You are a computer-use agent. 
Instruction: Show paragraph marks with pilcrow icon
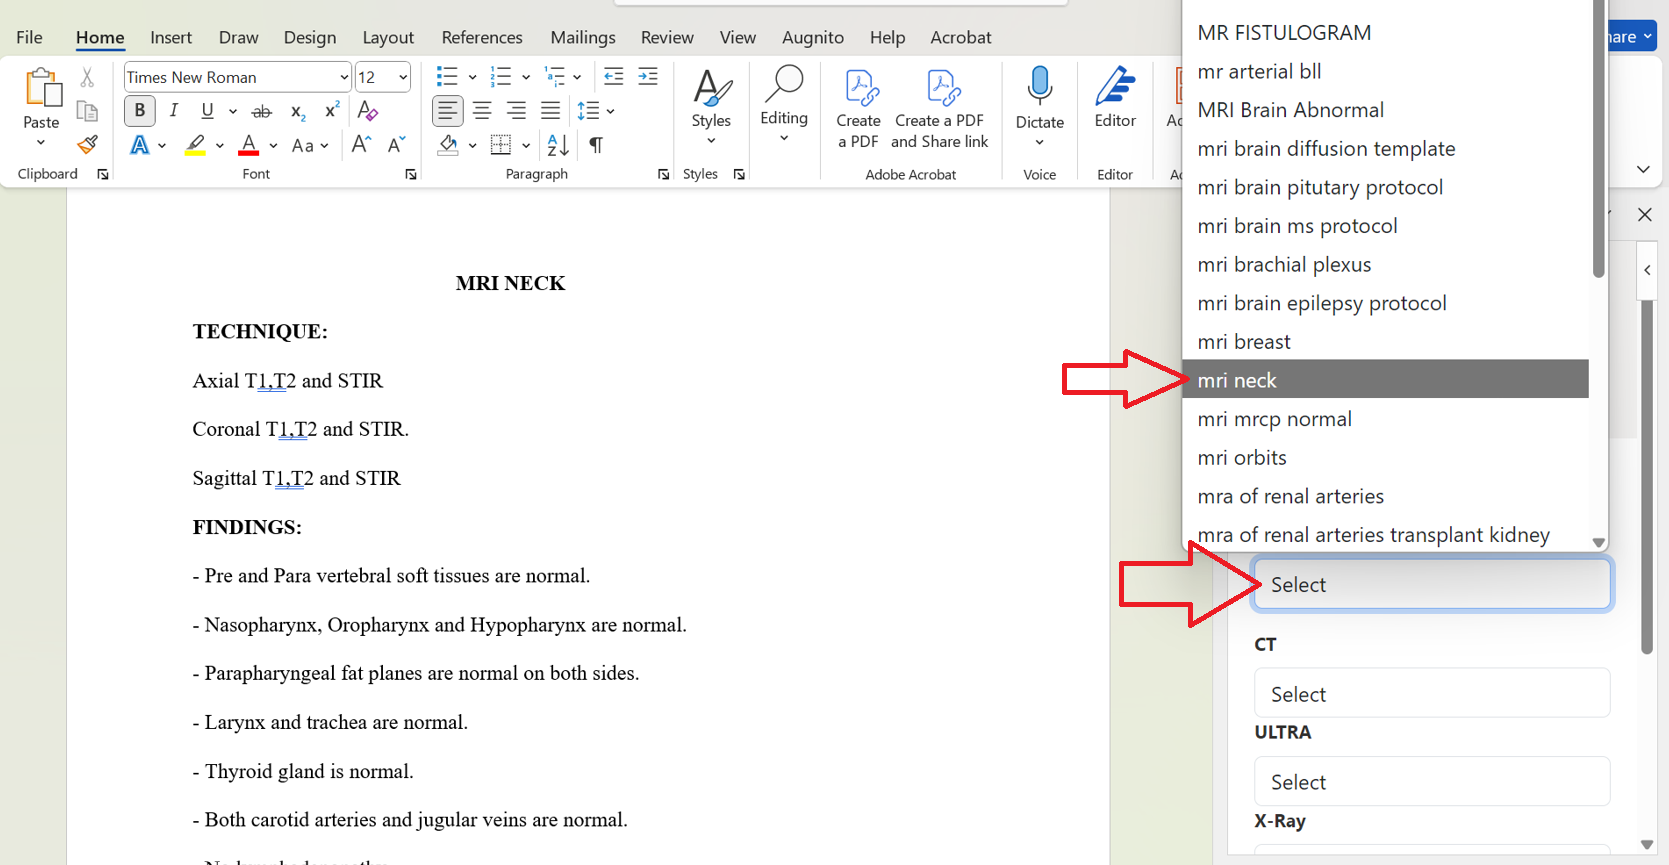point(596,145)
